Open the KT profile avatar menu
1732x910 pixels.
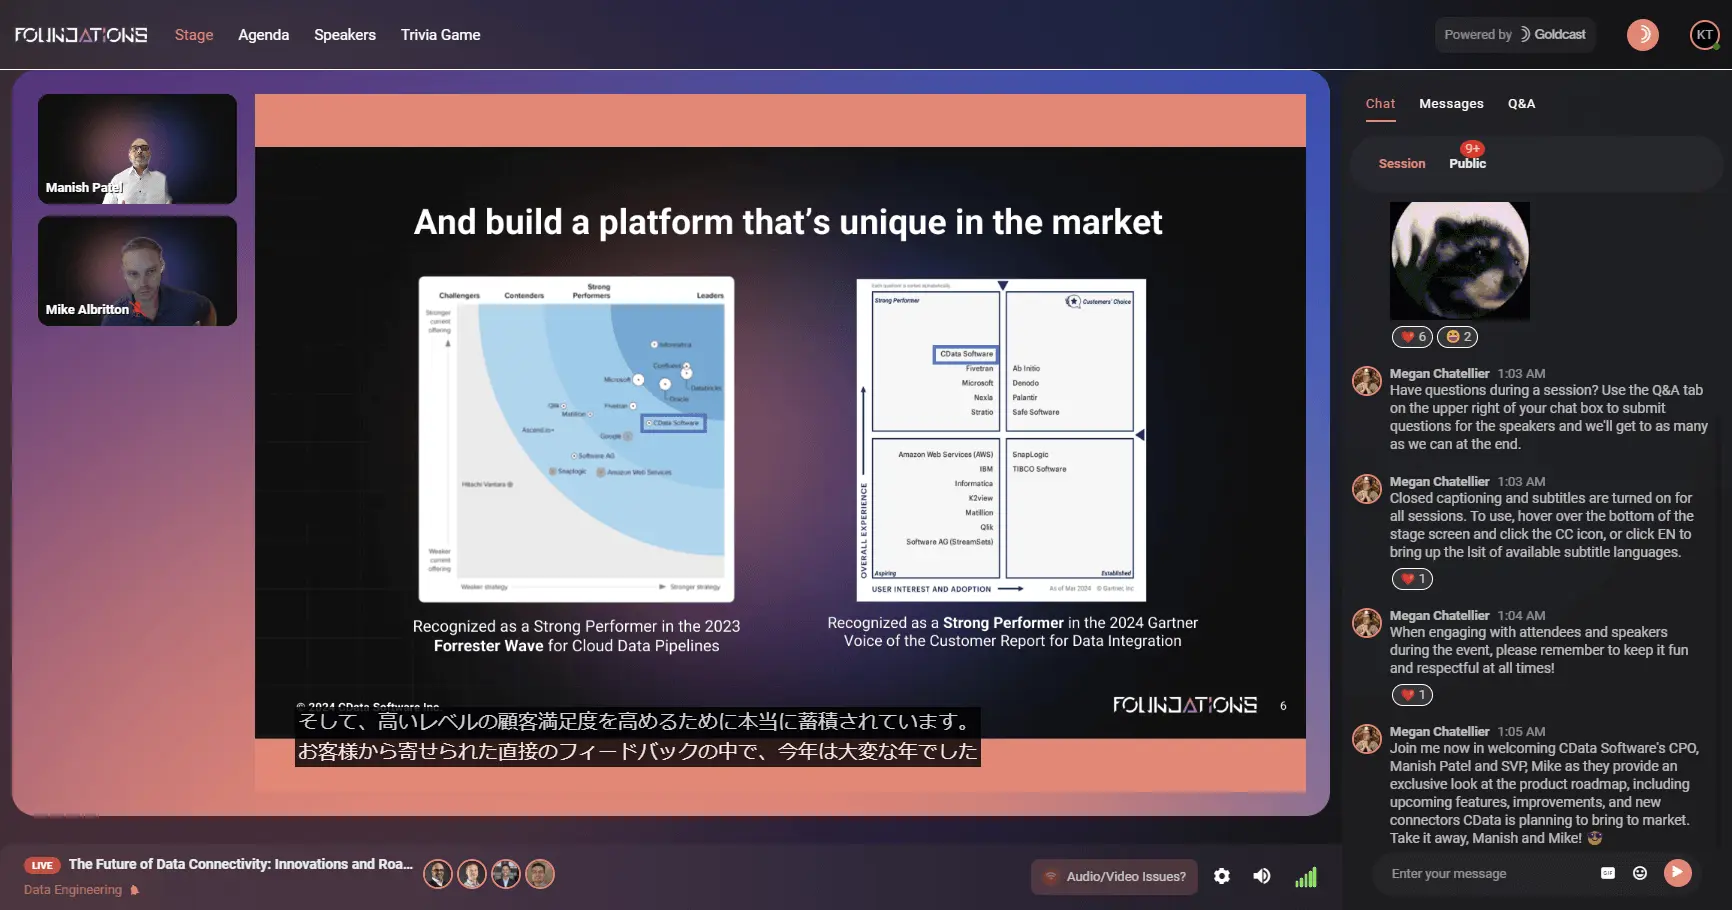[1705, 35]
